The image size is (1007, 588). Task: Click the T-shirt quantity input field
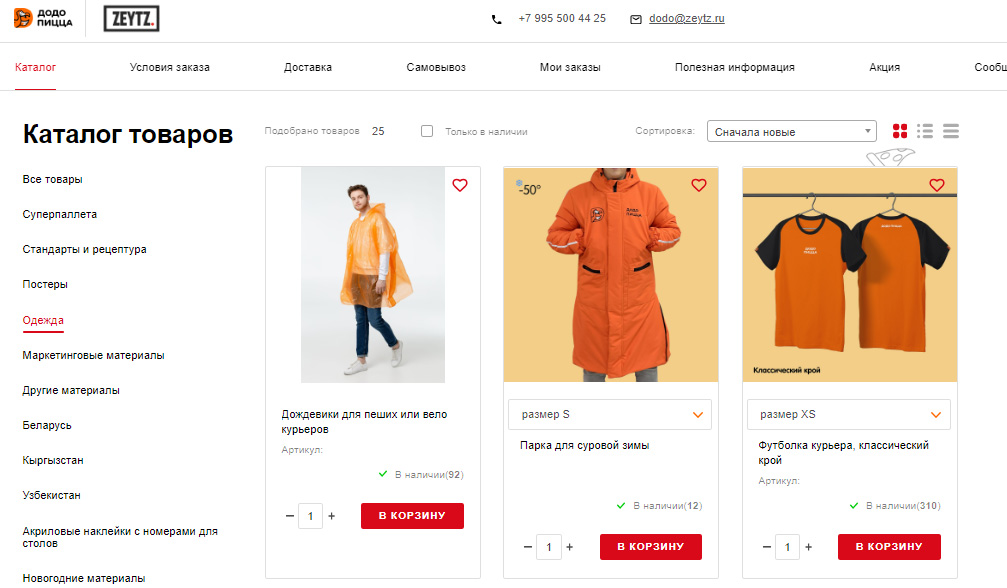coord(787,547)
